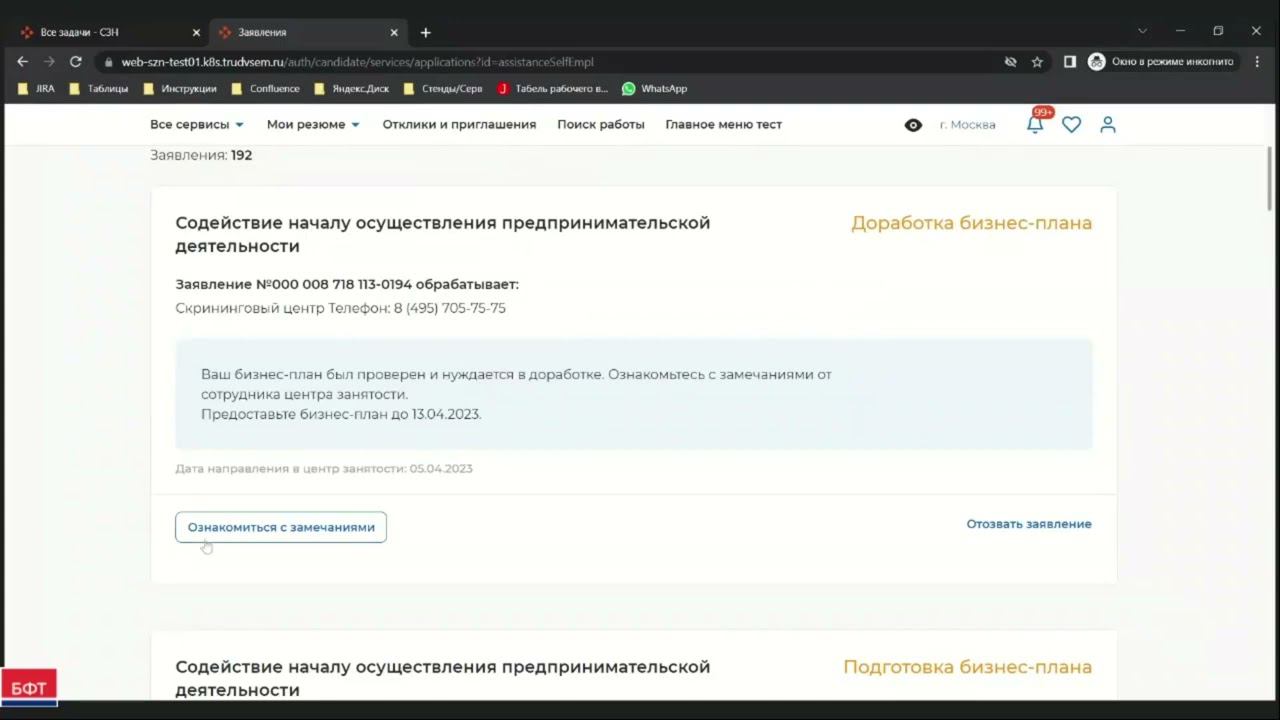Click the incognito mode indicator
Screen dimensions: 1280x720
(x=1161, y=62)
